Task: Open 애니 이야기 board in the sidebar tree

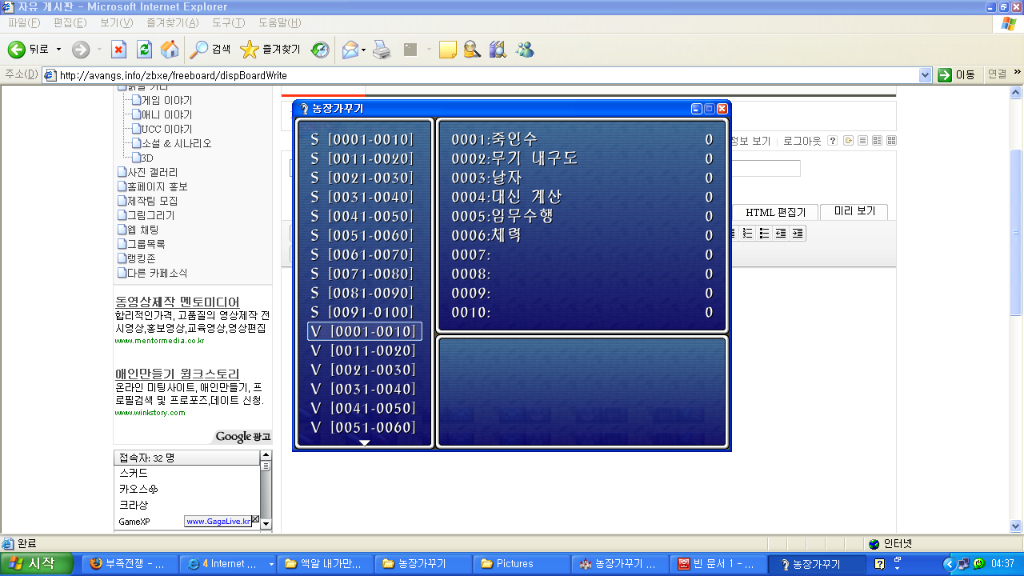Action: click(167, 115)
